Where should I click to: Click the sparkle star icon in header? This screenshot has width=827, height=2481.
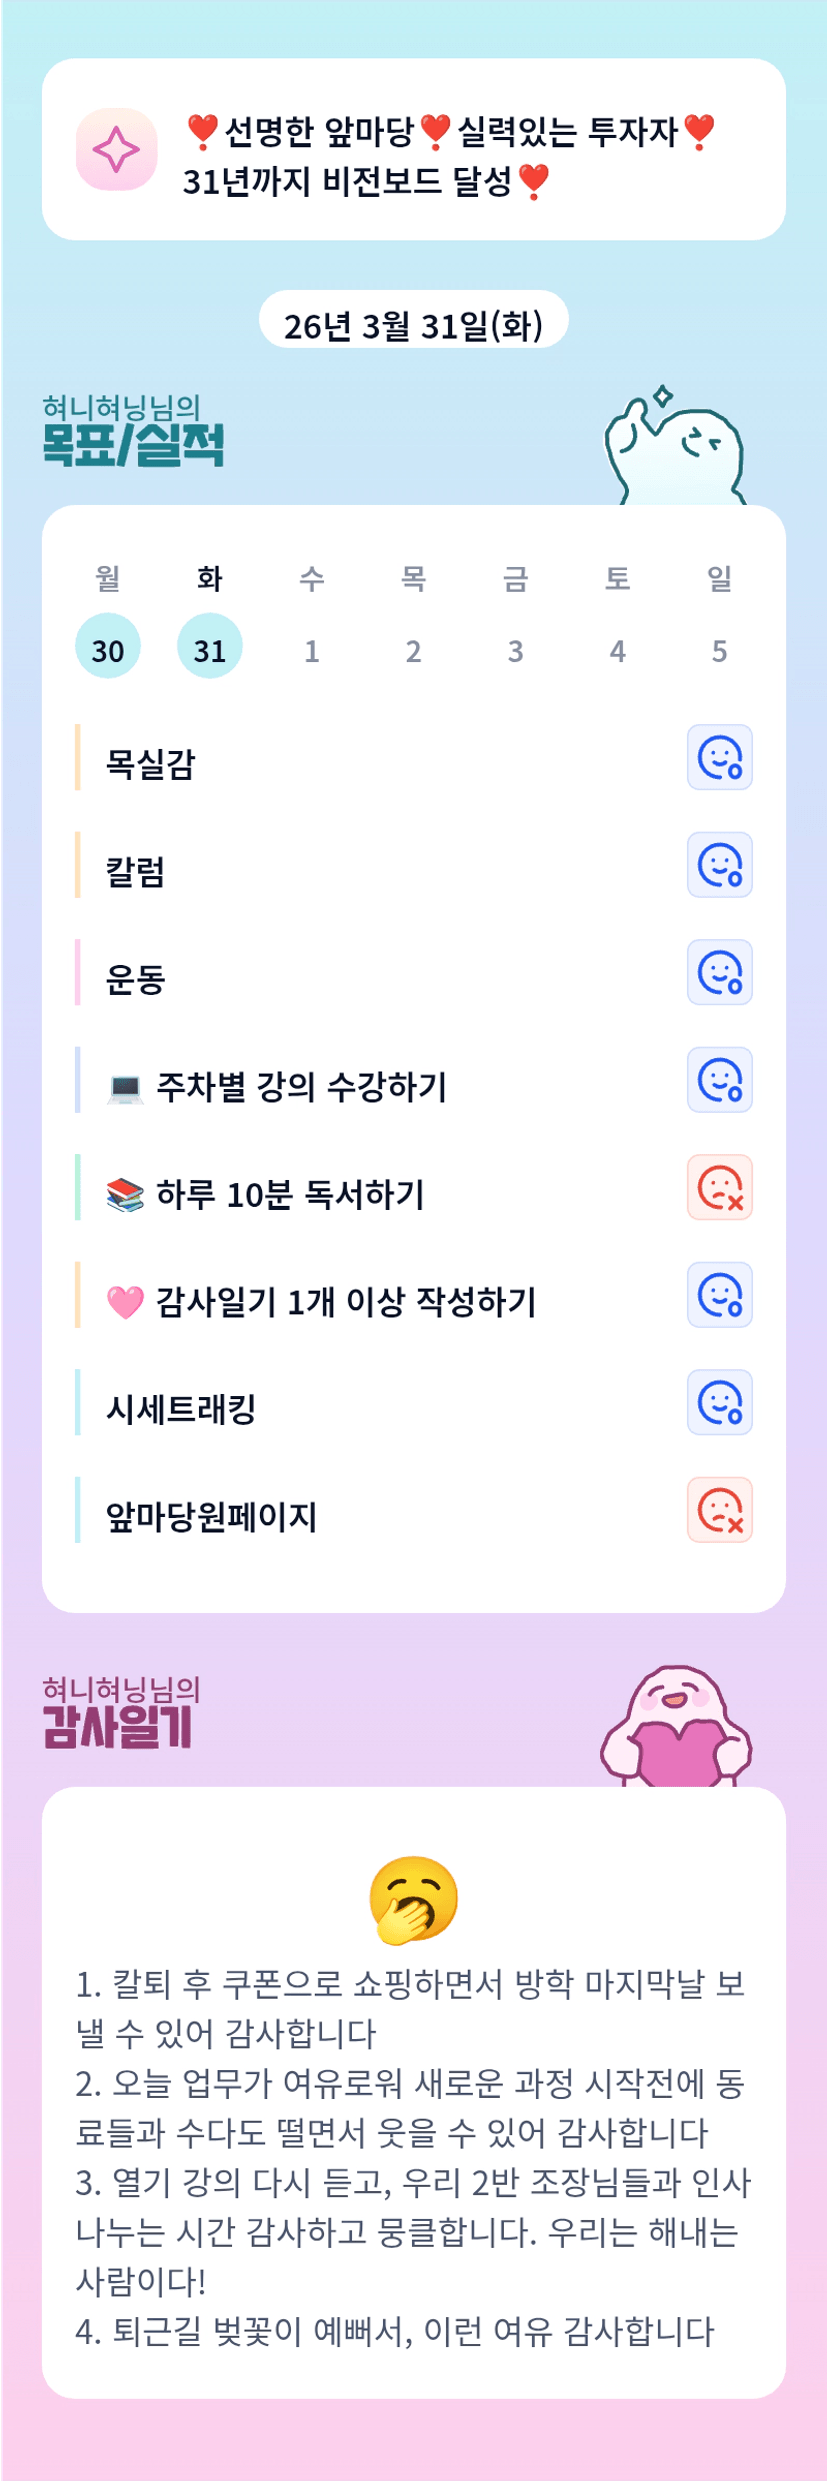(116, 150)
